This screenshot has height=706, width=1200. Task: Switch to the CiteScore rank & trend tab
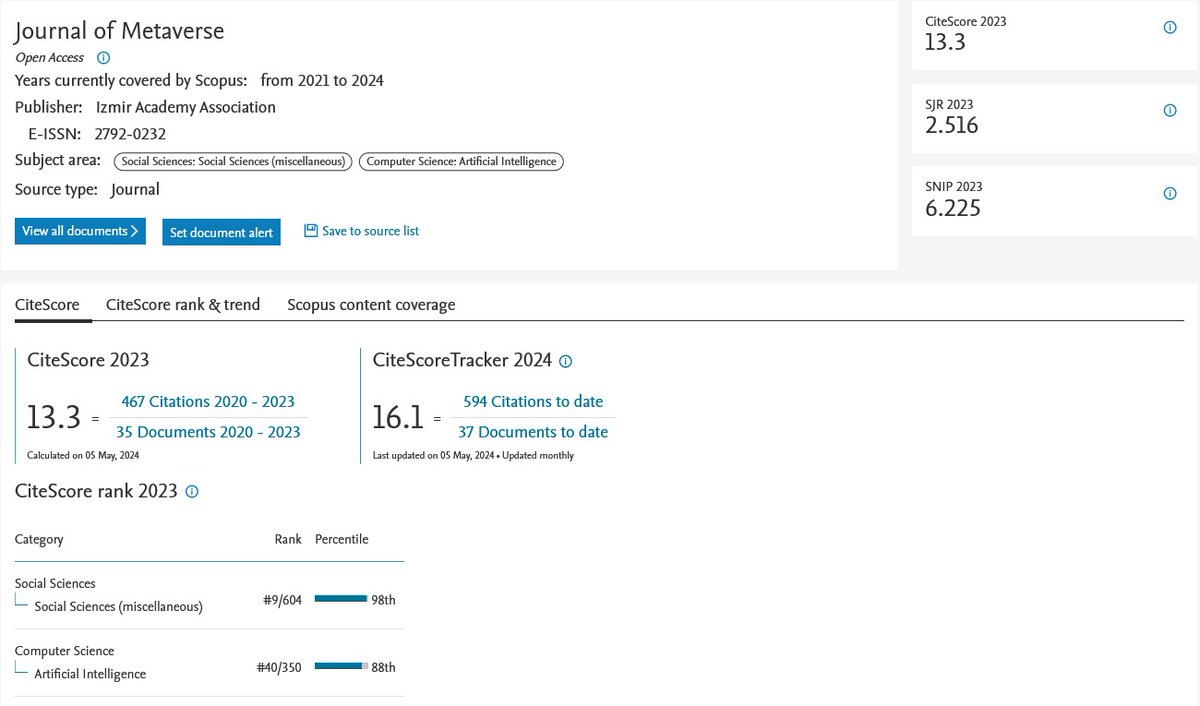pos(183,305)
